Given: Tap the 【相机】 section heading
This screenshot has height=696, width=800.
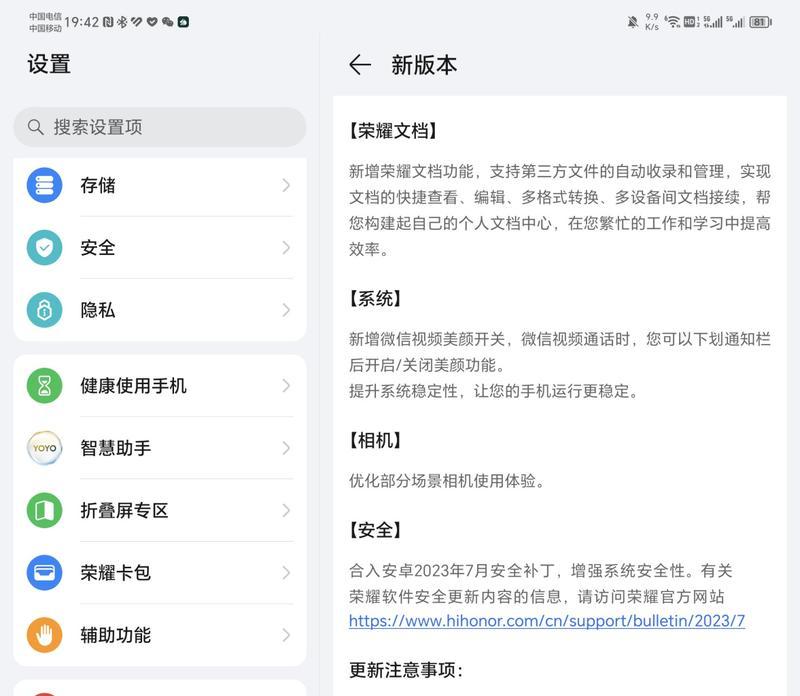Looking at the screenshot, I should click(375, 440).
